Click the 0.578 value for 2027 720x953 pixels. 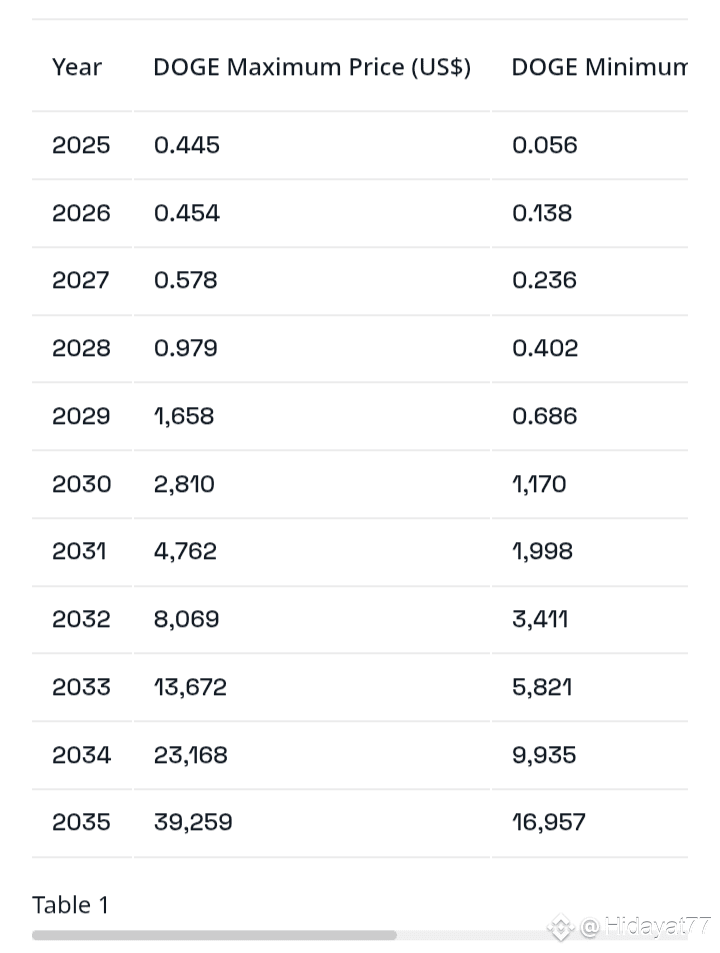coord(185,280)
